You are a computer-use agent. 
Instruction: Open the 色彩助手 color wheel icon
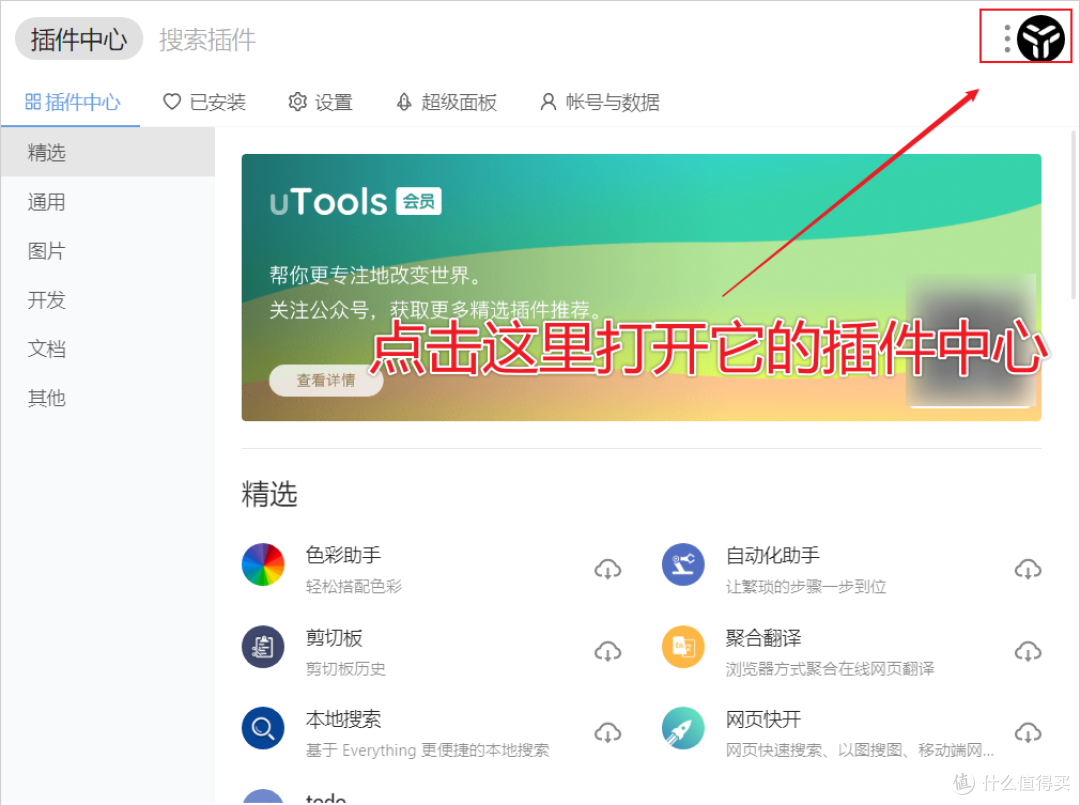pos(263,565)
